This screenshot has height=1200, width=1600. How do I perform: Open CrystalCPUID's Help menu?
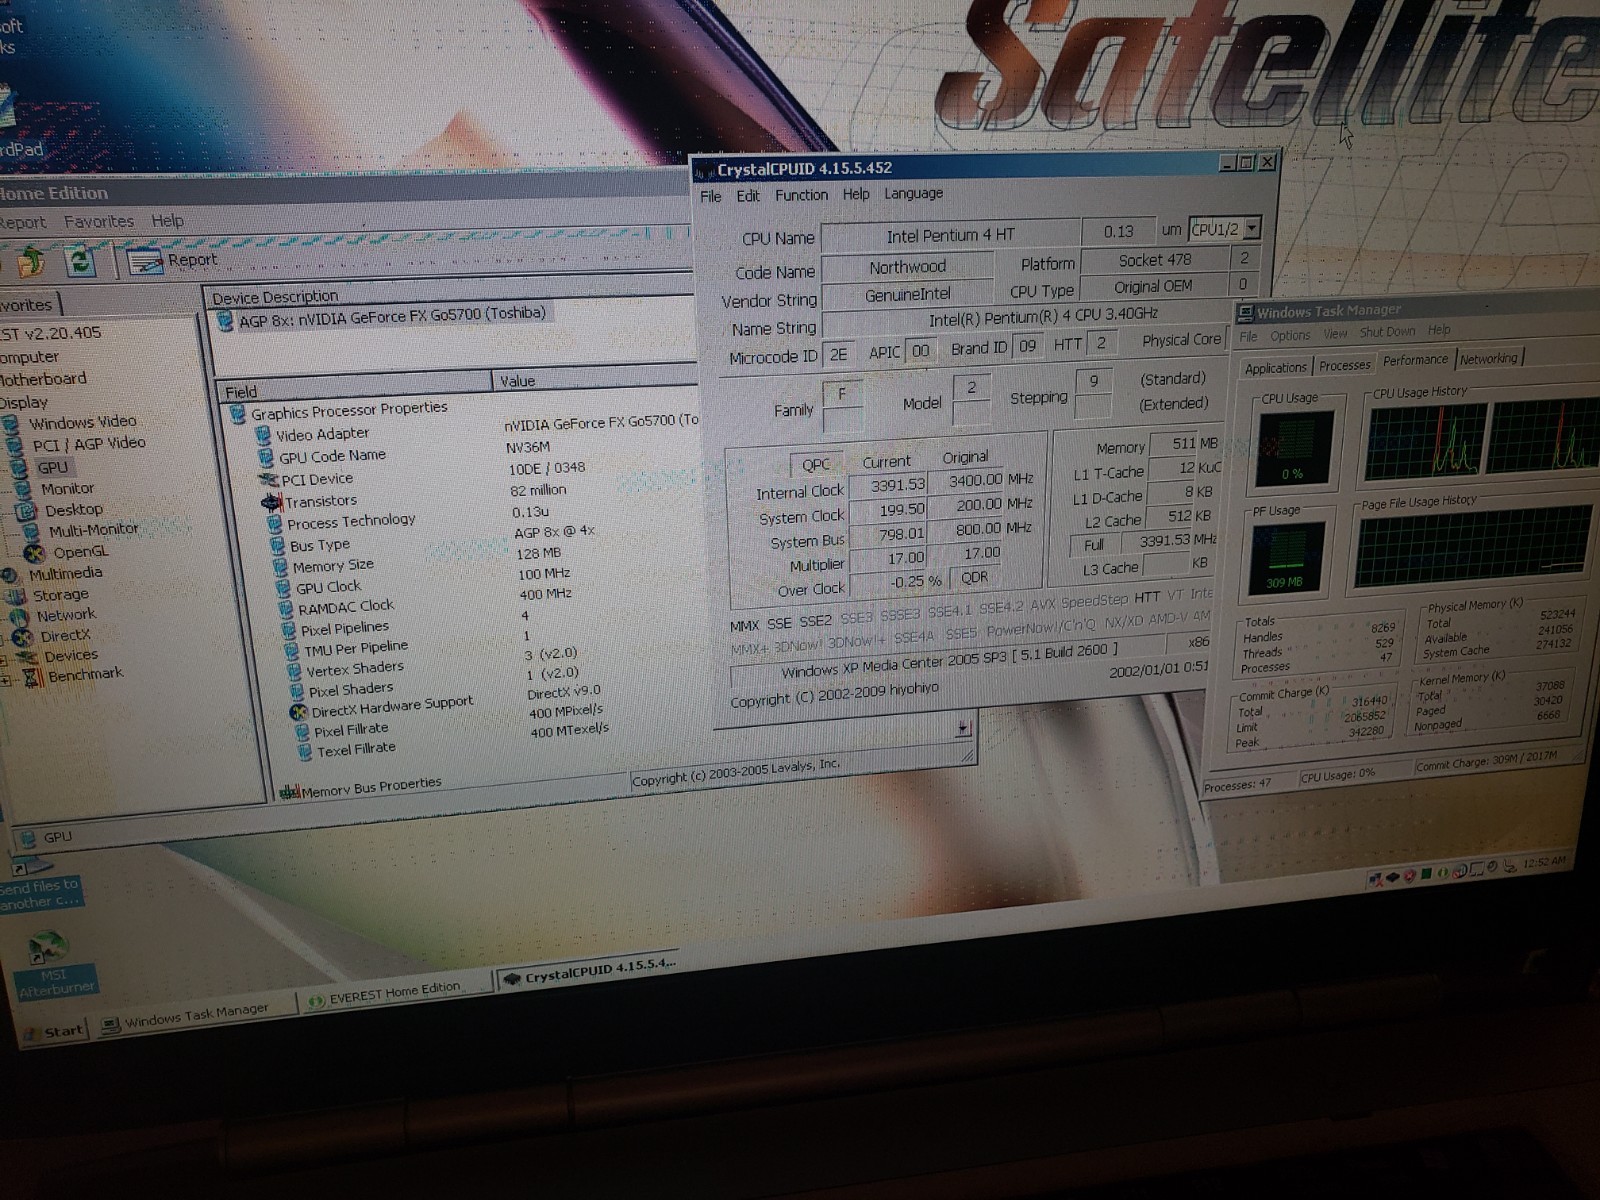click(856, 194)
